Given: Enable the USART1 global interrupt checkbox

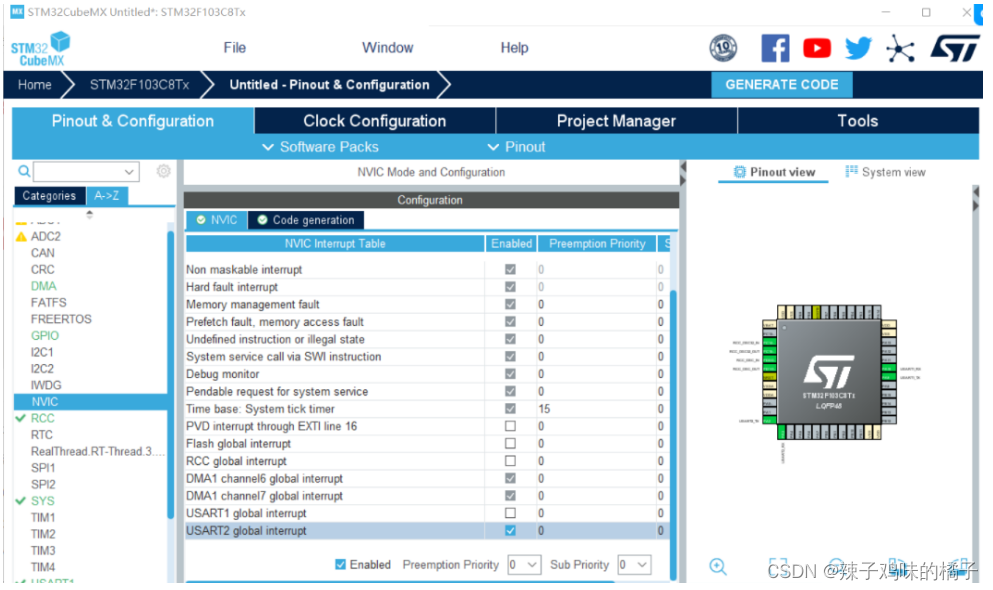Looking at the screenshot, I should 510,513.
